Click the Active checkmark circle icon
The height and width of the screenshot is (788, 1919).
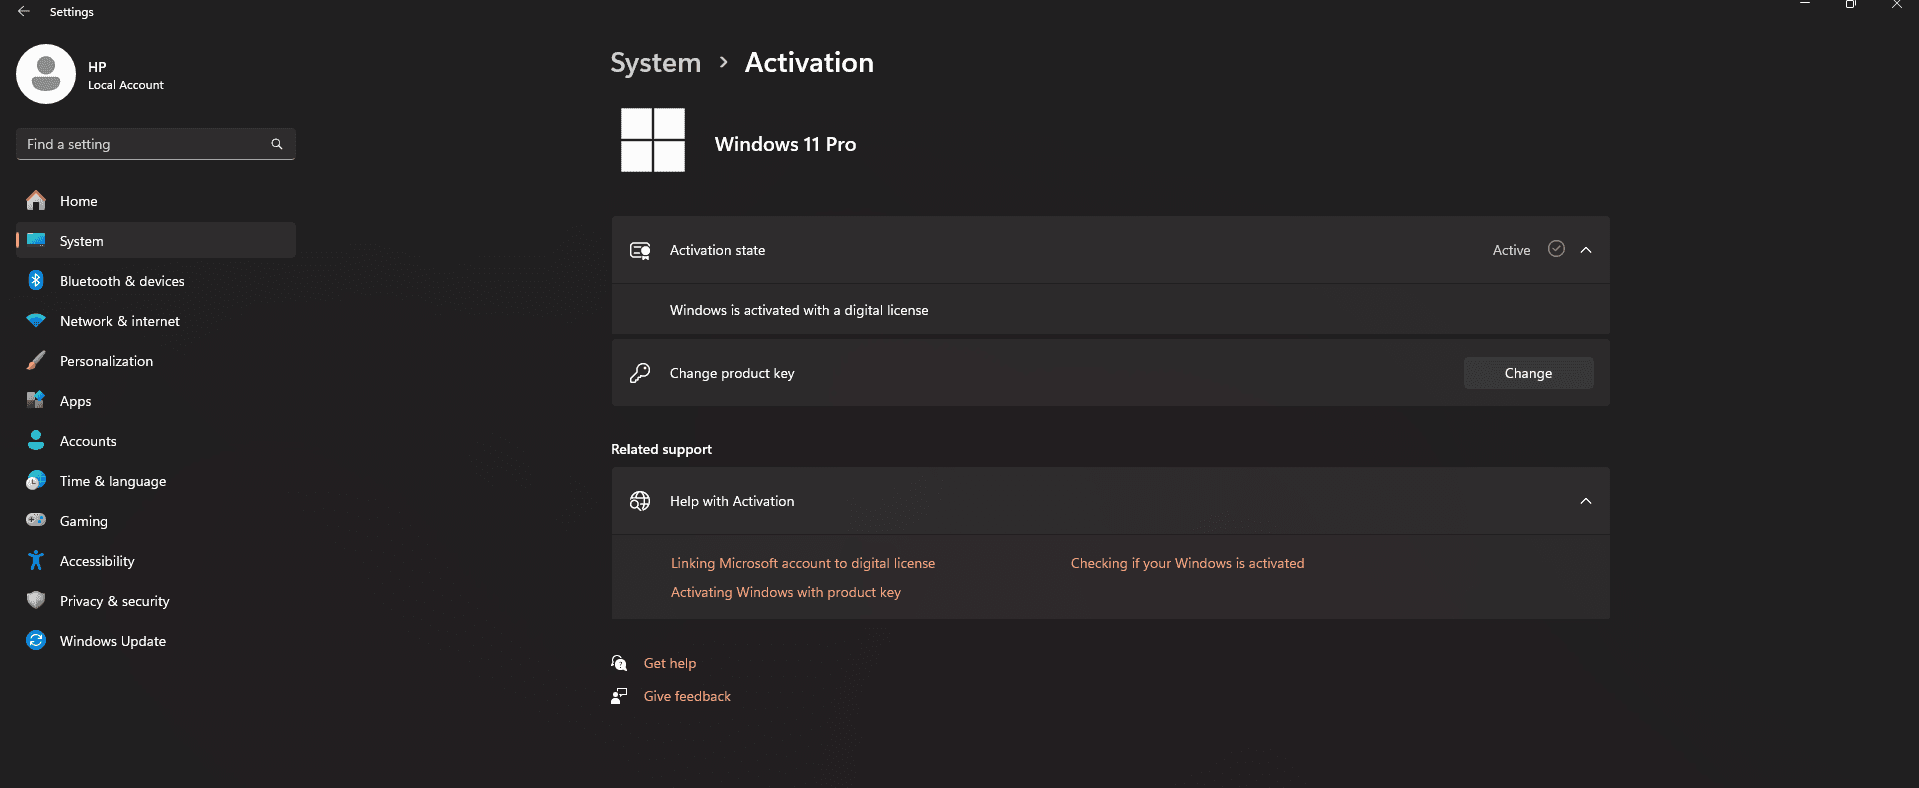coord(1556,249)
